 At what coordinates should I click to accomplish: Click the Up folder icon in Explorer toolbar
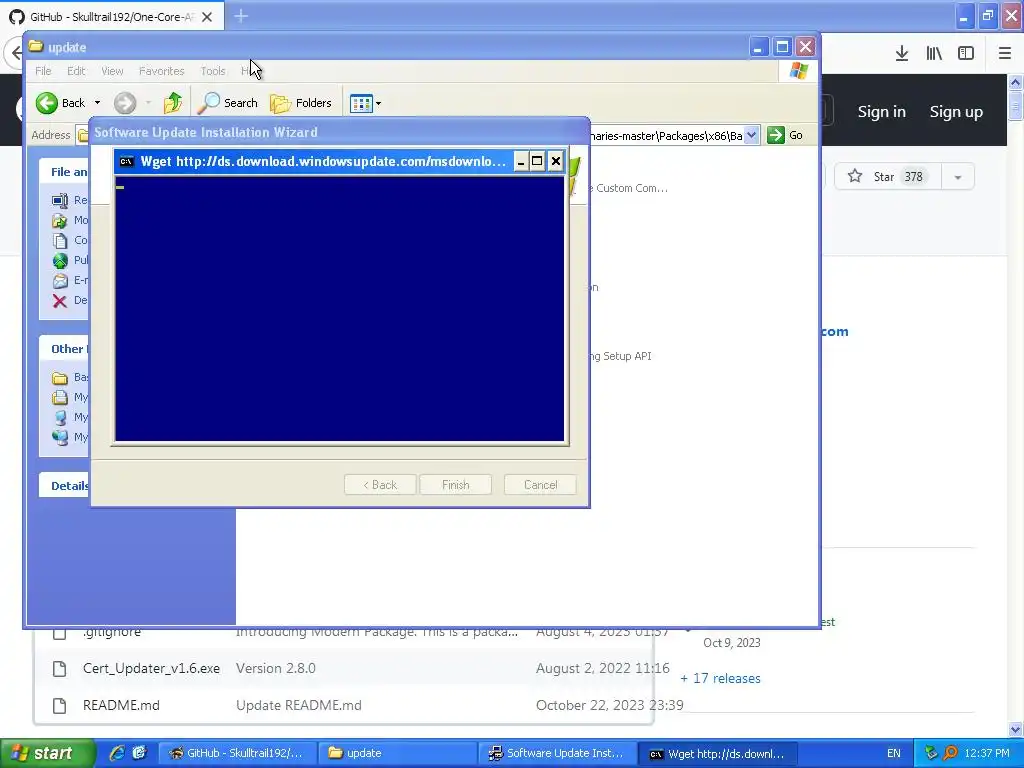(x=172, y=103)
